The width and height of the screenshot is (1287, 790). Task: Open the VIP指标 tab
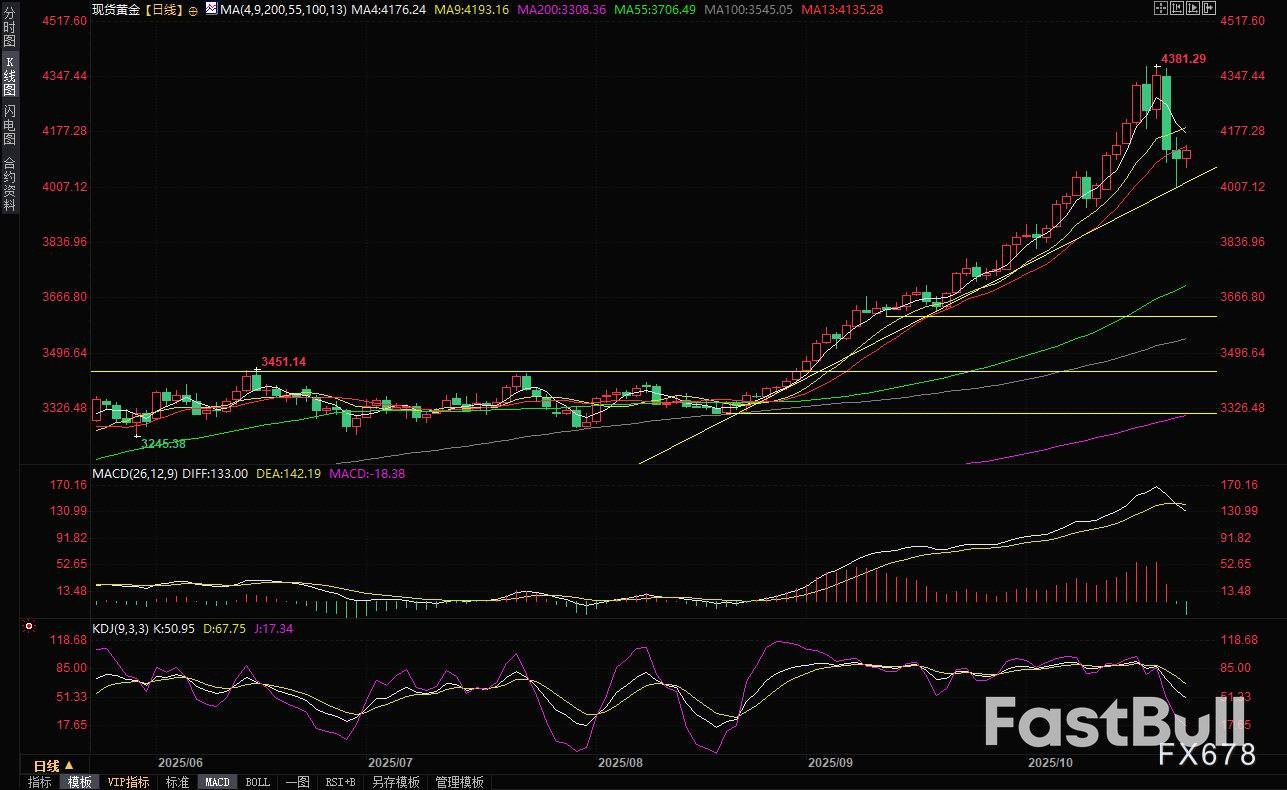tap(128, 782)
